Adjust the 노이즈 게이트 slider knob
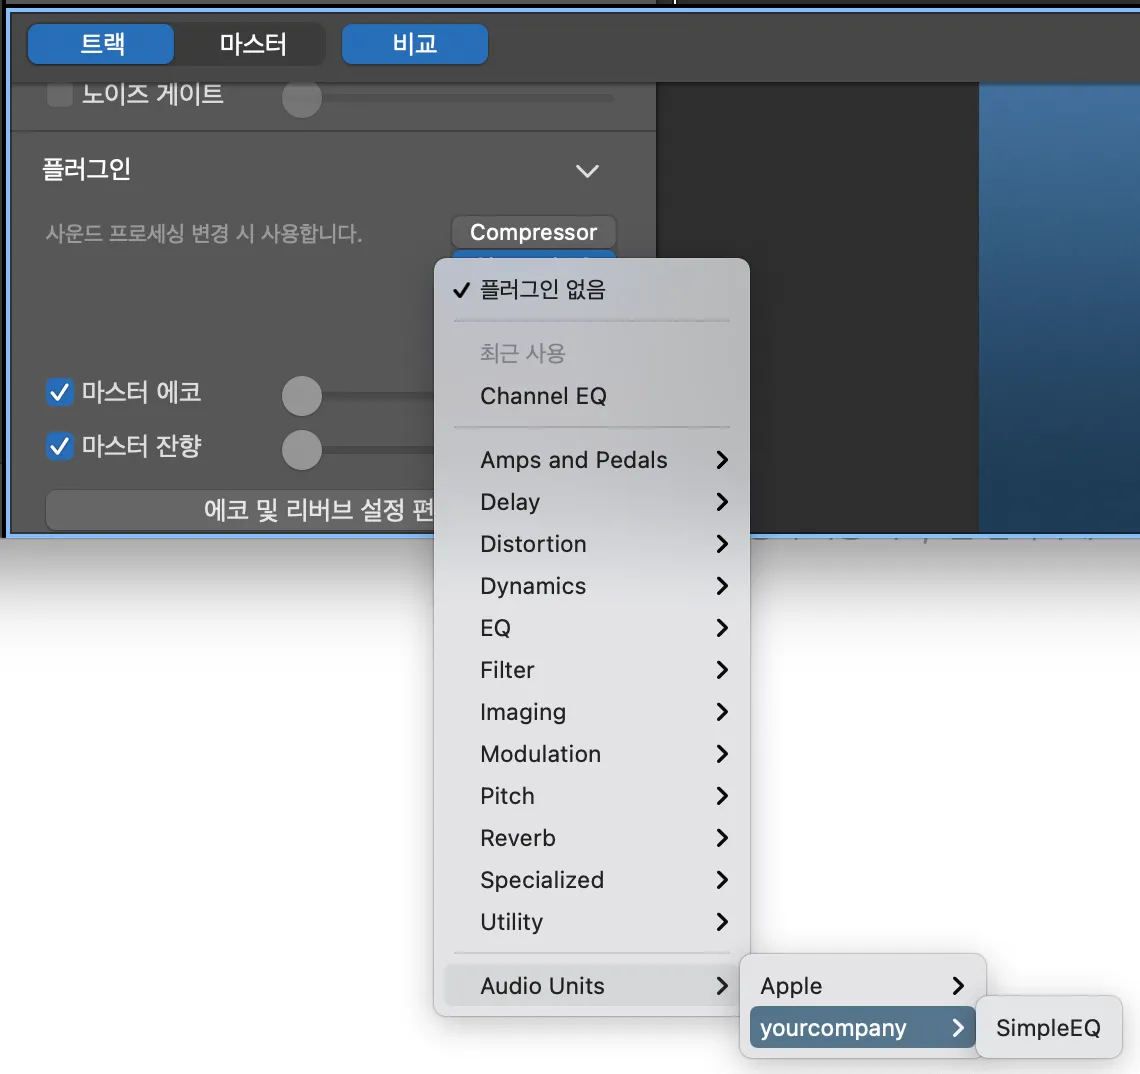Image resolution: width=1140 pixels, height=1074 pixels. [x=302, y=98]
